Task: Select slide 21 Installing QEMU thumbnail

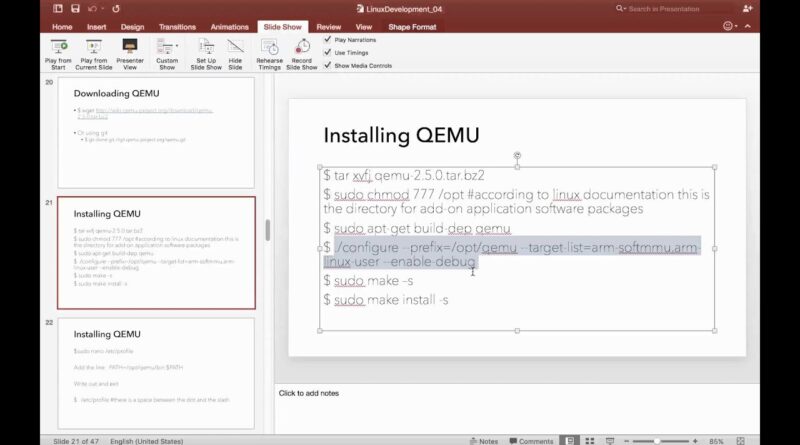Action: click(x=156, y=253)
